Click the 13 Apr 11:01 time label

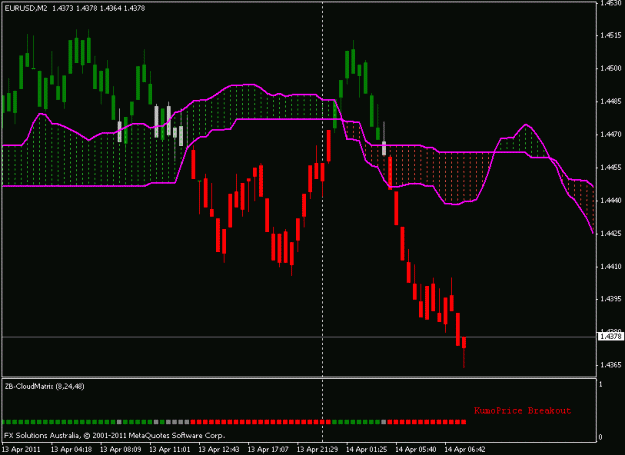pos(170,449)
